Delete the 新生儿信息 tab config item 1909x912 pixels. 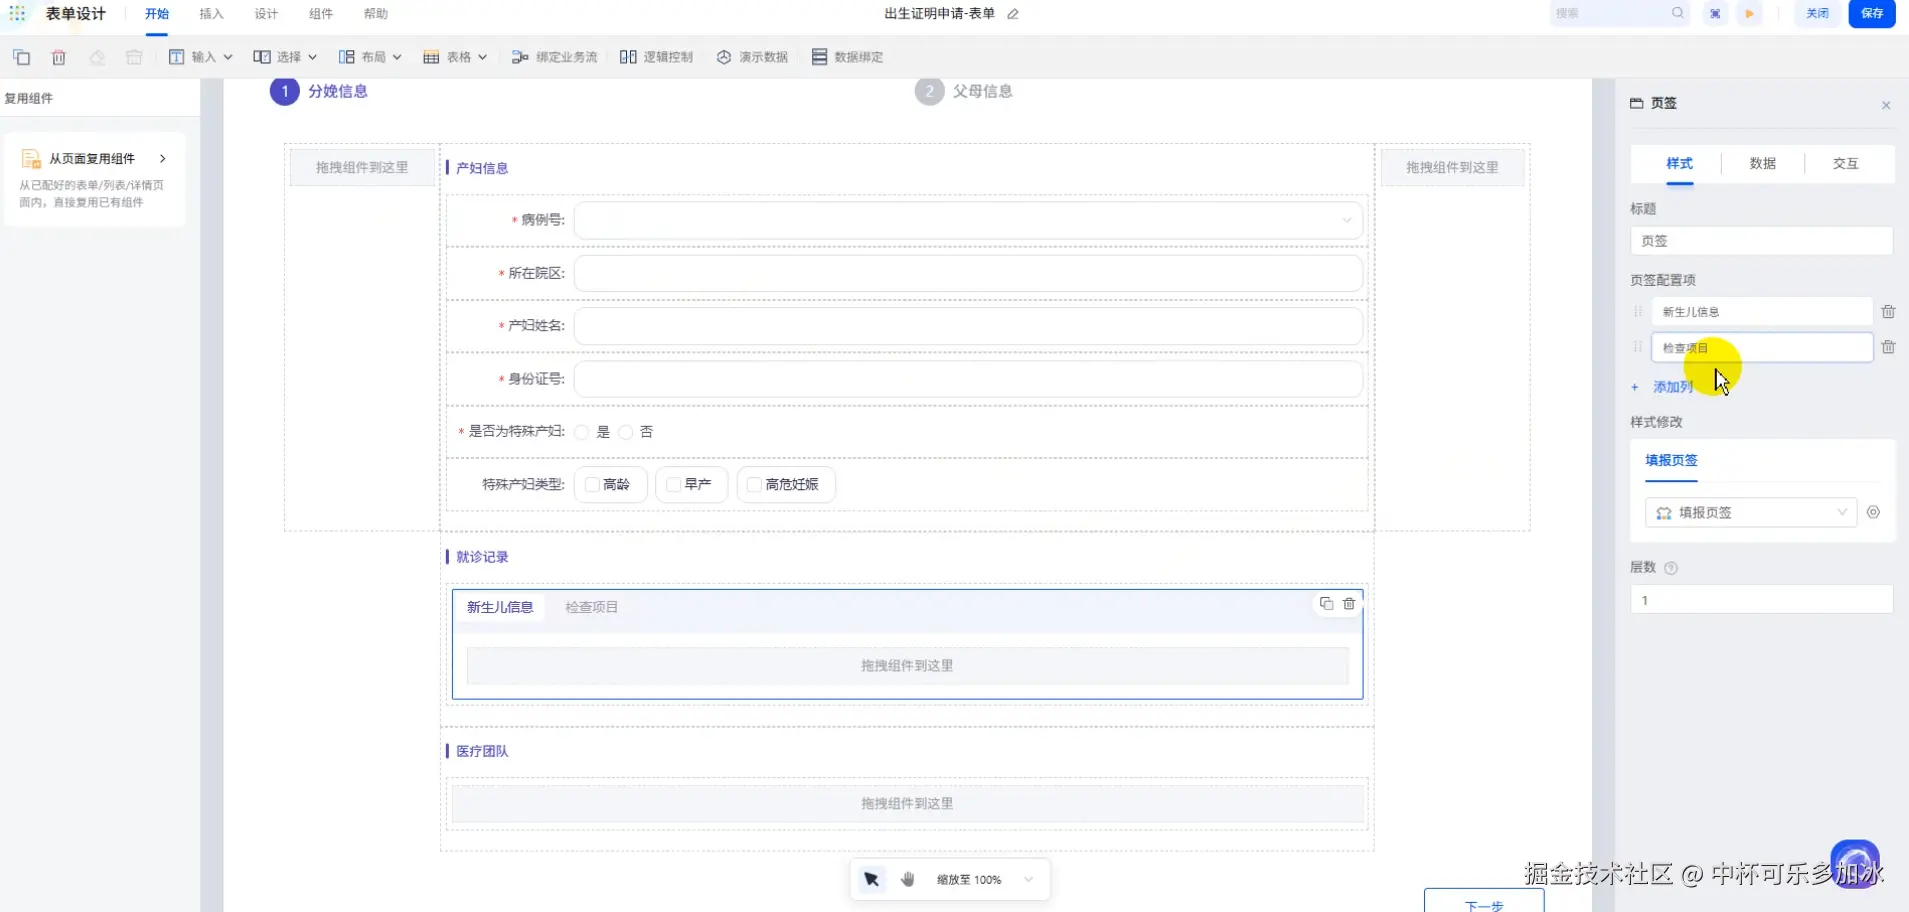(1888, 312)
